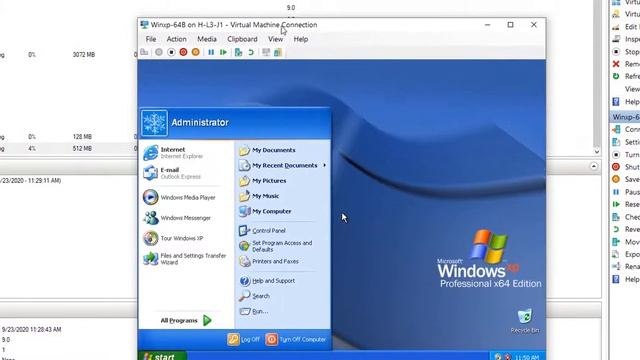Viewport: 640px width, 360px height.
Task: Click Move in Hyper-V Actions pane
Action: [626, 242]
